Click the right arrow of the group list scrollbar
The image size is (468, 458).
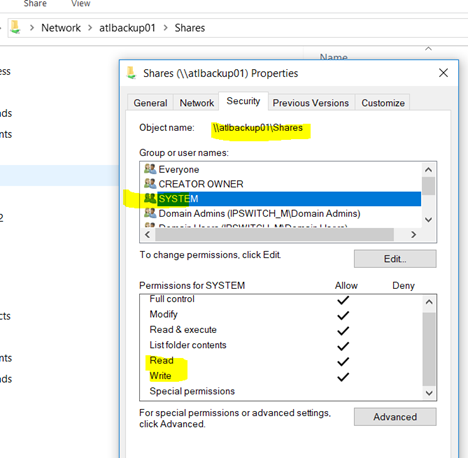tap(414, 235)
